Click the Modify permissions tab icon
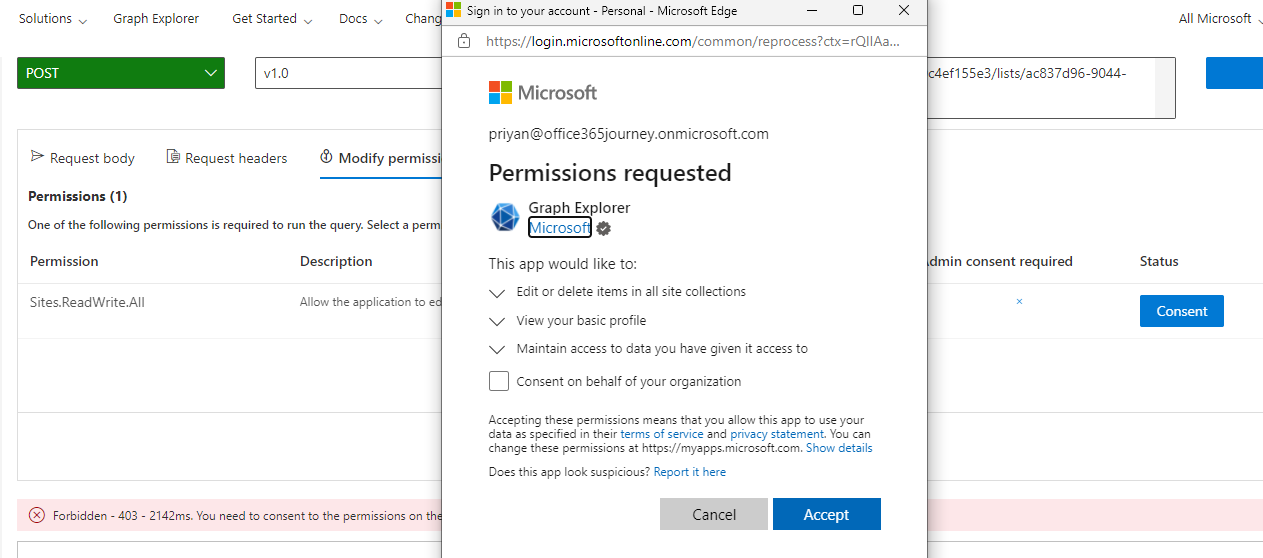Viewport: 1263px width, 558px height. point(326,157)
